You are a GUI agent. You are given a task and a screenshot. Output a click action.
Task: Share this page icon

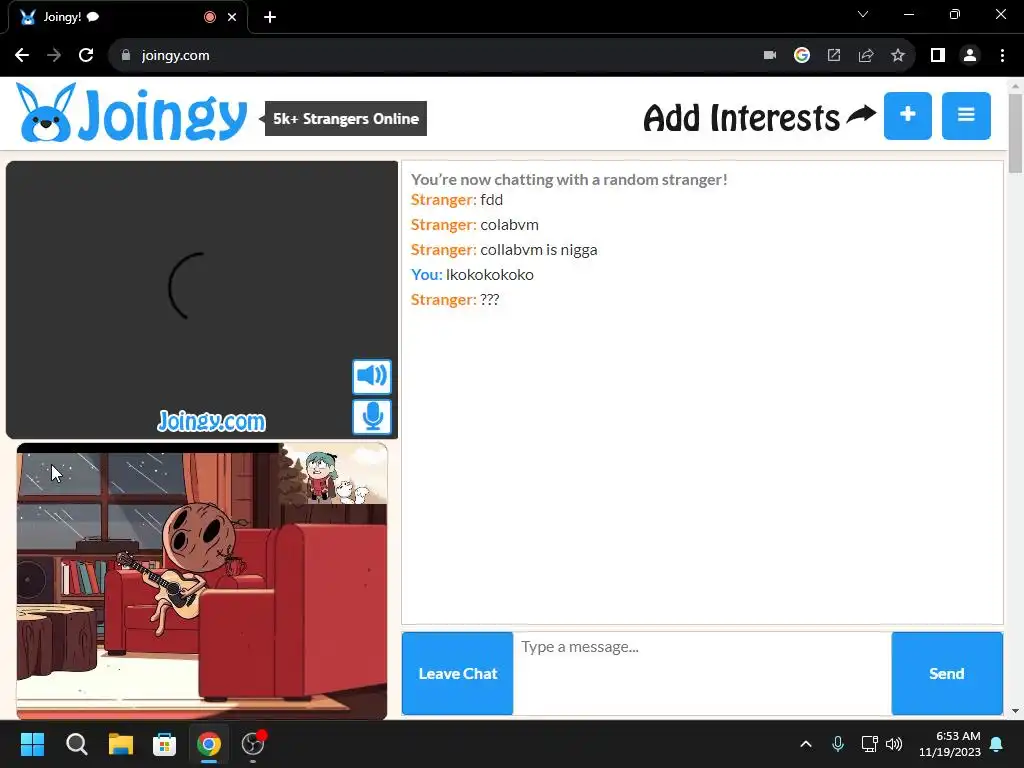[x=866, y=56]
